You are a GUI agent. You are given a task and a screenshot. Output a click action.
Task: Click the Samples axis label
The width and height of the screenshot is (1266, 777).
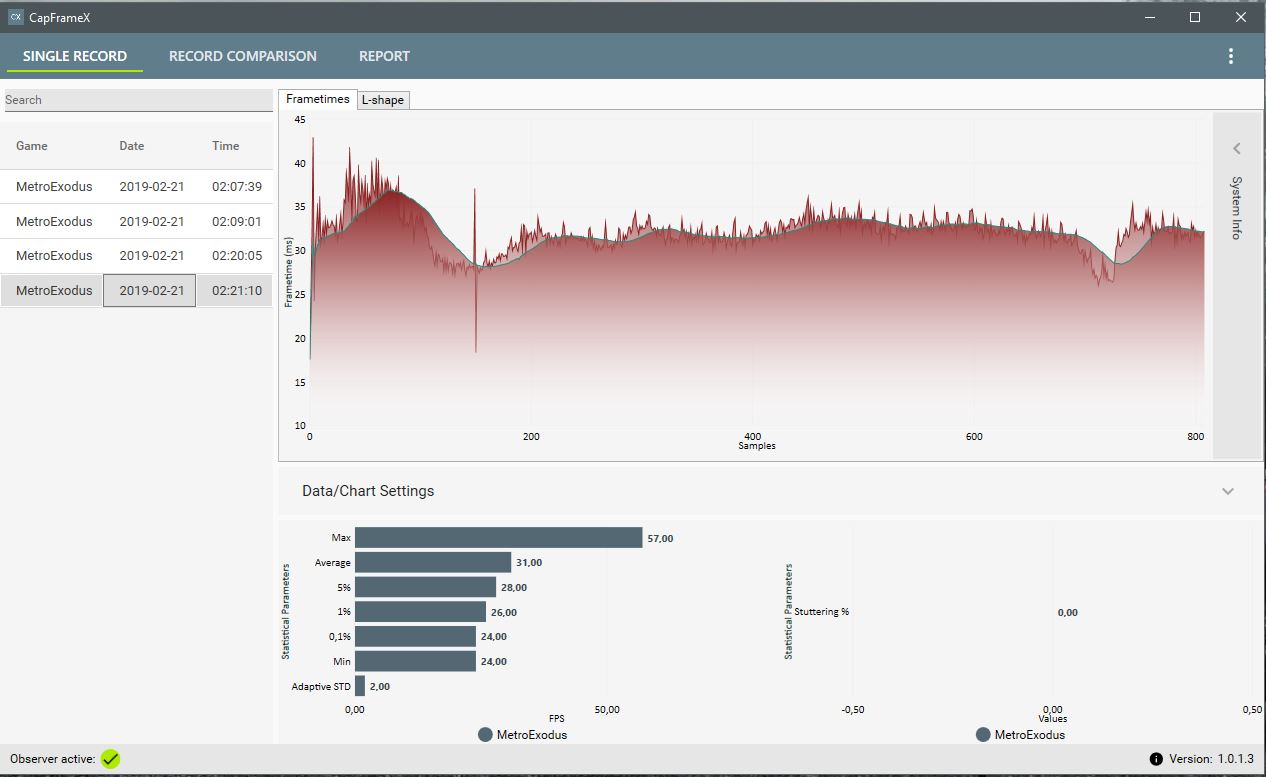[x=757, y=446]
